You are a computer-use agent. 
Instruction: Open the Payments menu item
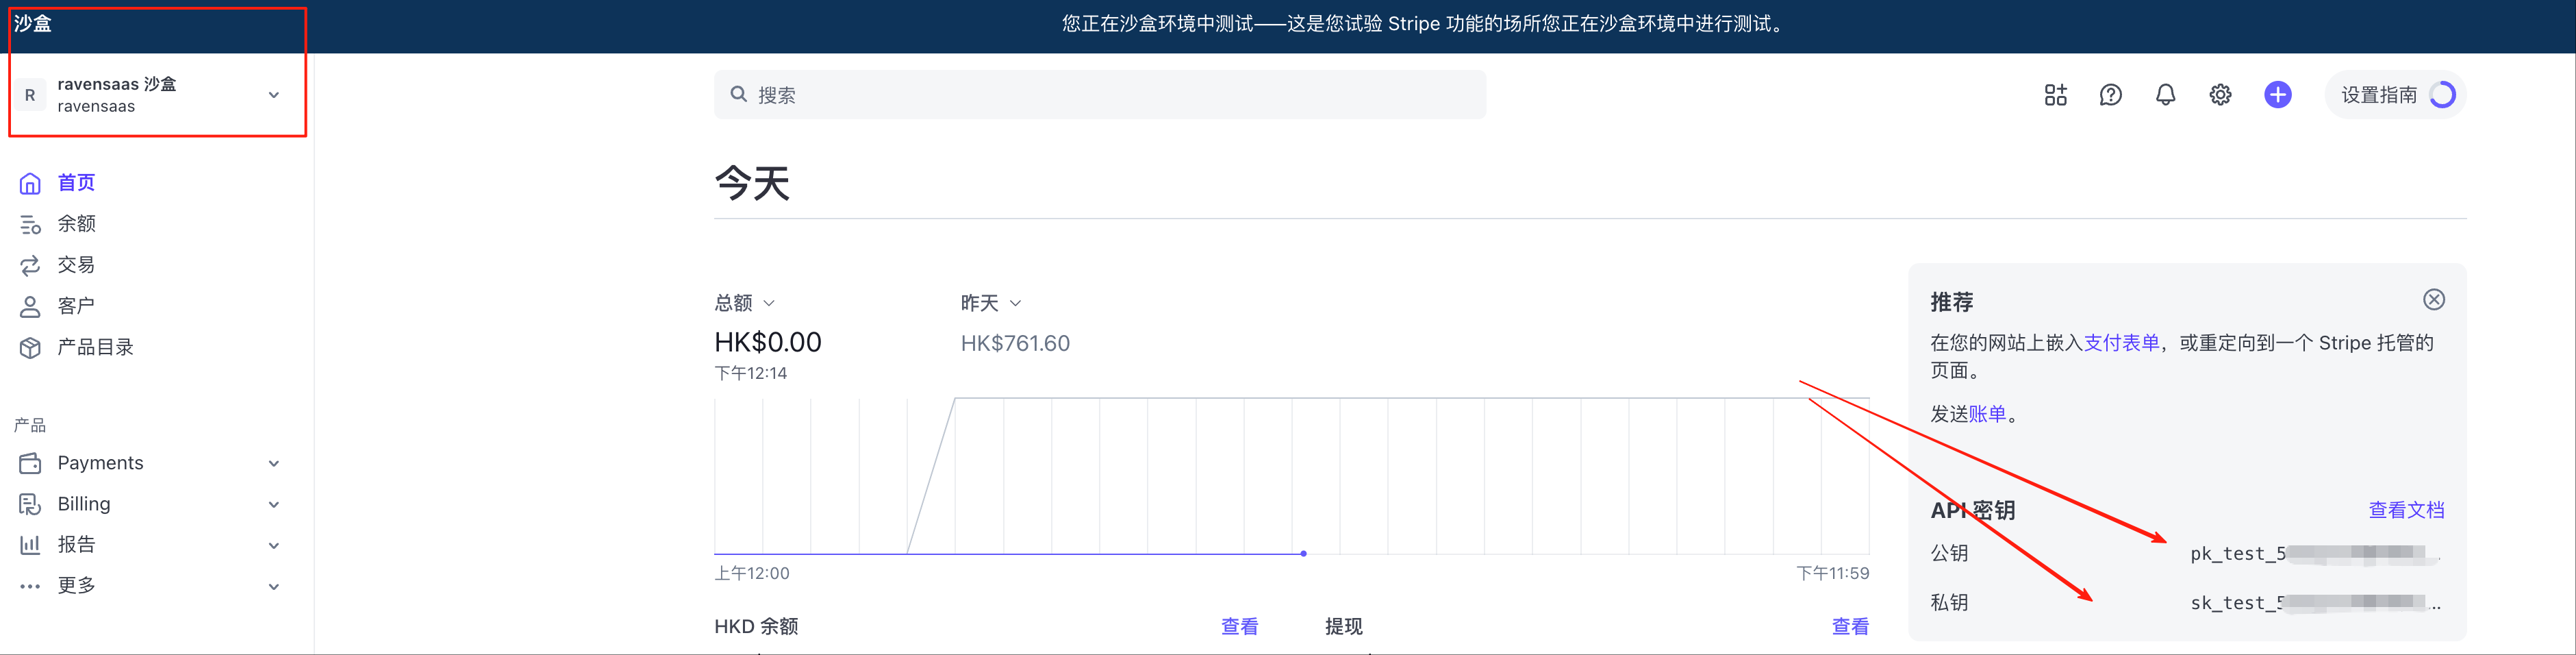click(x=100, y=463)
